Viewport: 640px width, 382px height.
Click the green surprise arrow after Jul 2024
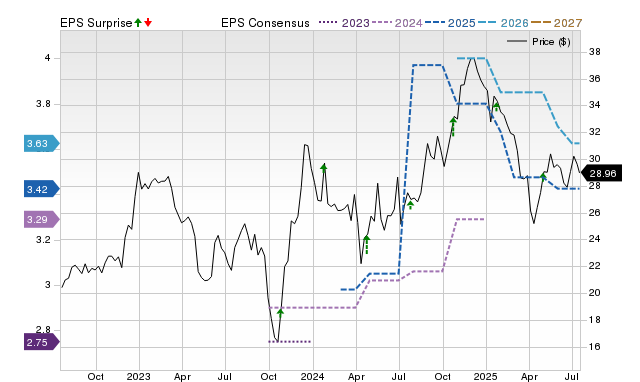coord(410,205)
